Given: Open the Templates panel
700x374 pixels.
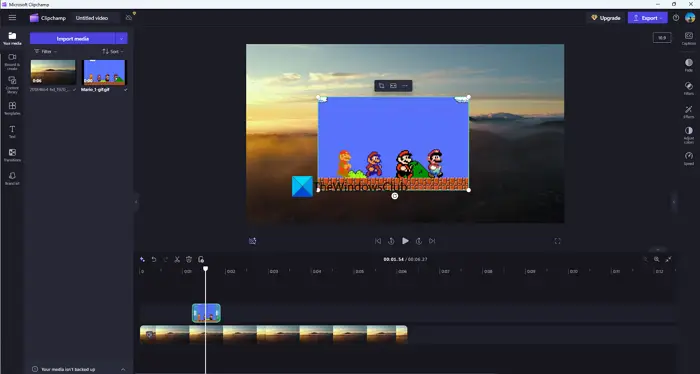Looking at the screenshot, I should point(12,108).
